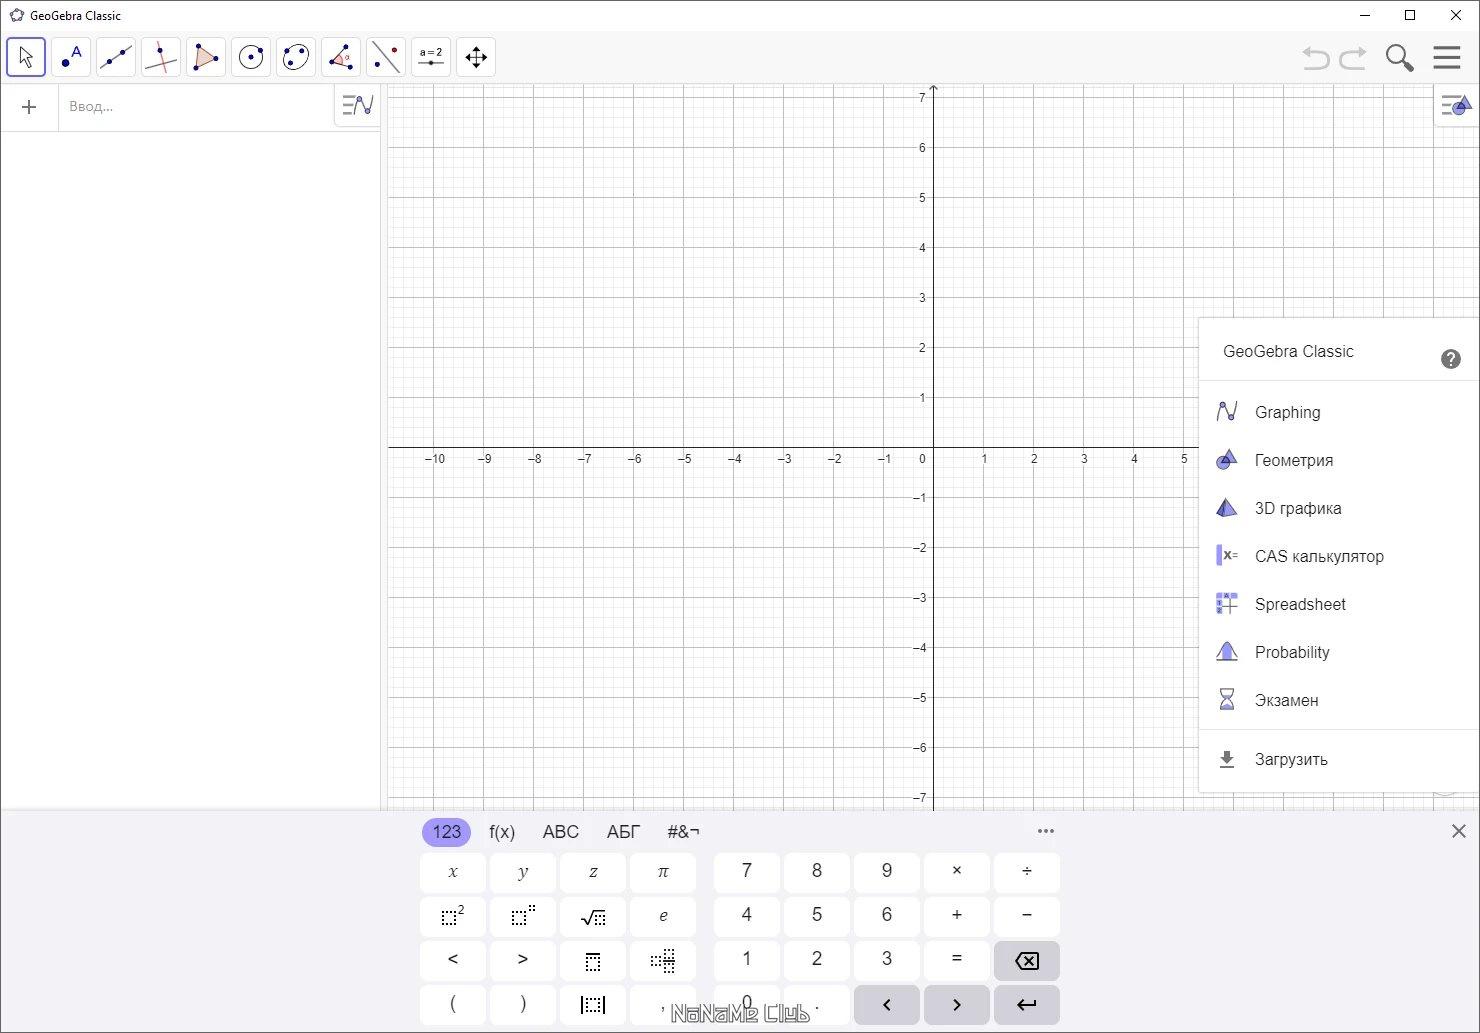This screenshot has width=1480, height=1033.
Task: Choose 3D графика perspective
Action: [1339, 508]
